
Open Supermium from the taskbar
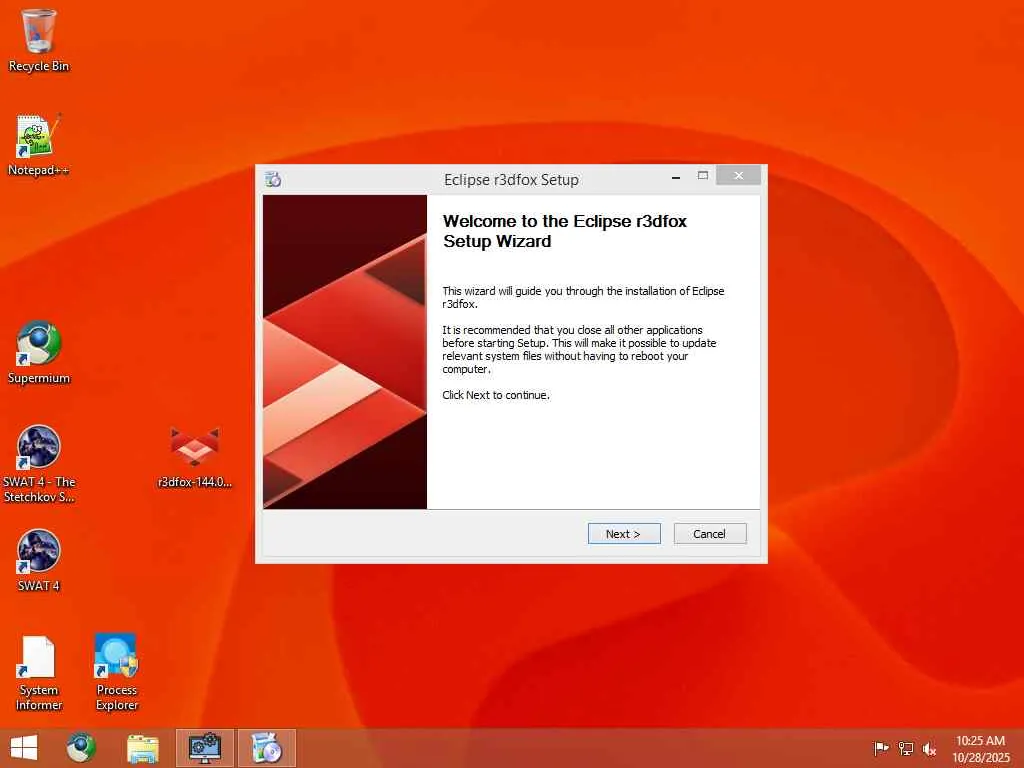[x=81, y=748]
